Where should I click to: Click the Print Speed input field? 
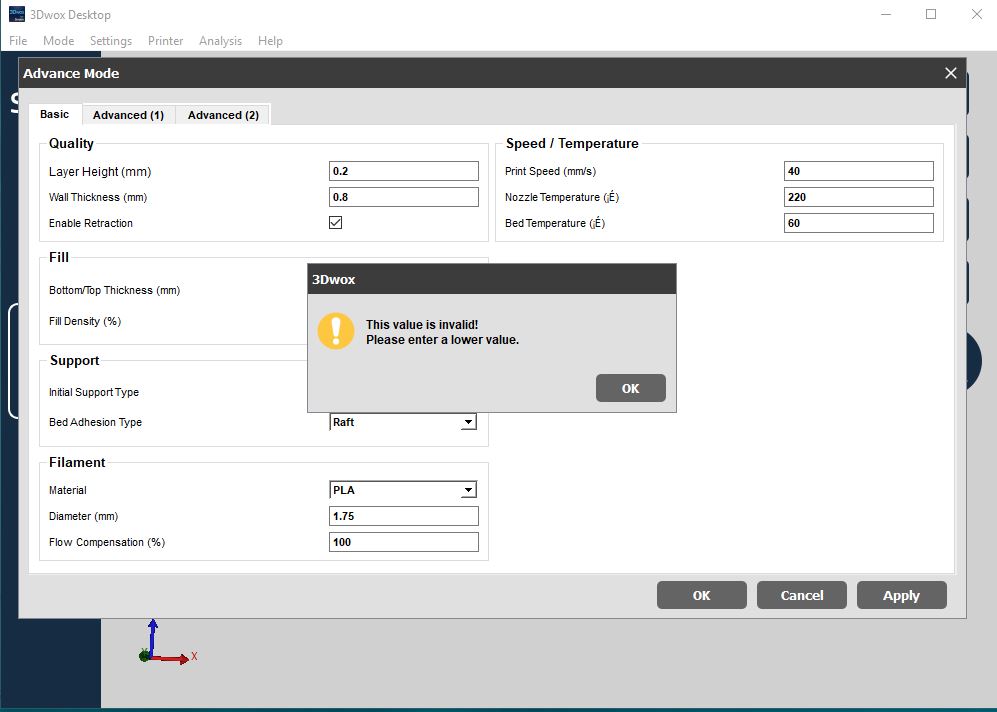click(858, 171)
